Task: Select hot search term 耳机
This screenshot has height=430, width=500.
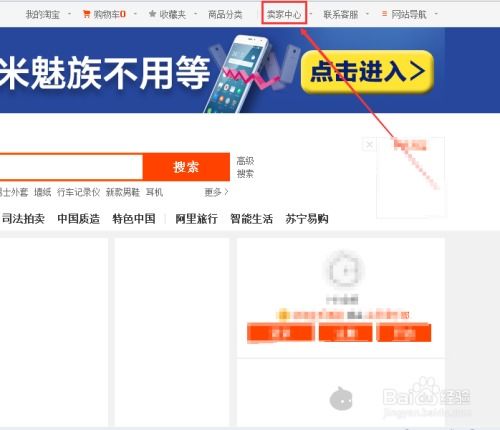Action: [154, 192]
